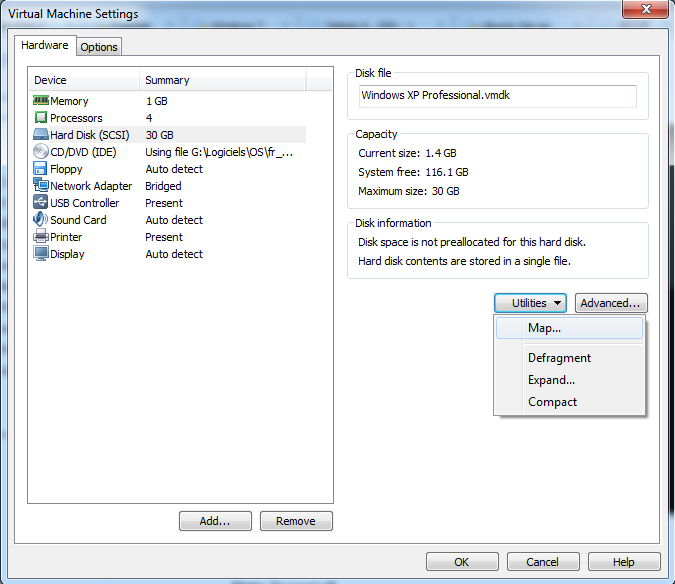The height and width of the screenshot is (584, 675).
Task: Select the Floppy row label
Action: point(66,169)
